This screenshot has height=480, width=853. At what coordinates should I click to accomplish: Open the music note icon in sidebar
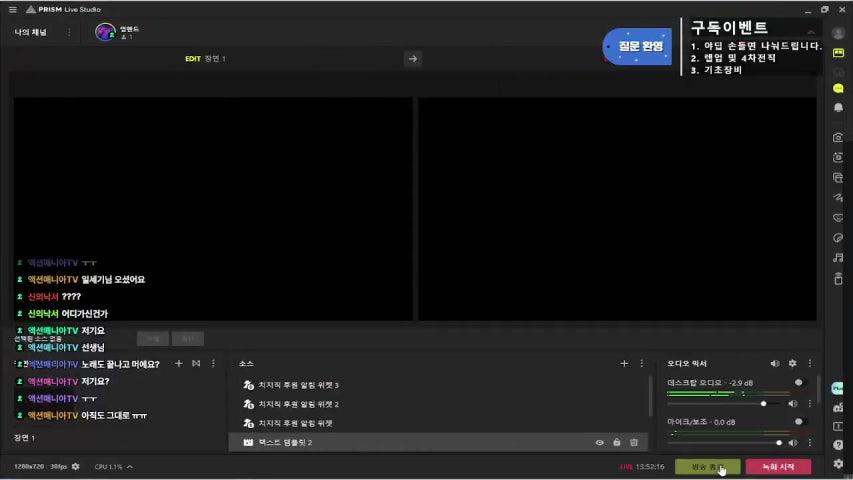(838, 257)
